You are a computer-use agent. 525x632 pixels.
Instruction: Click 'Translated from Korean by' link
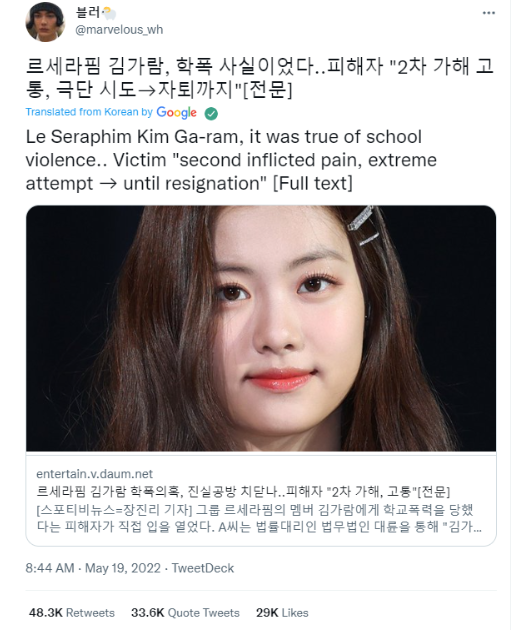[x=89, y=112]
